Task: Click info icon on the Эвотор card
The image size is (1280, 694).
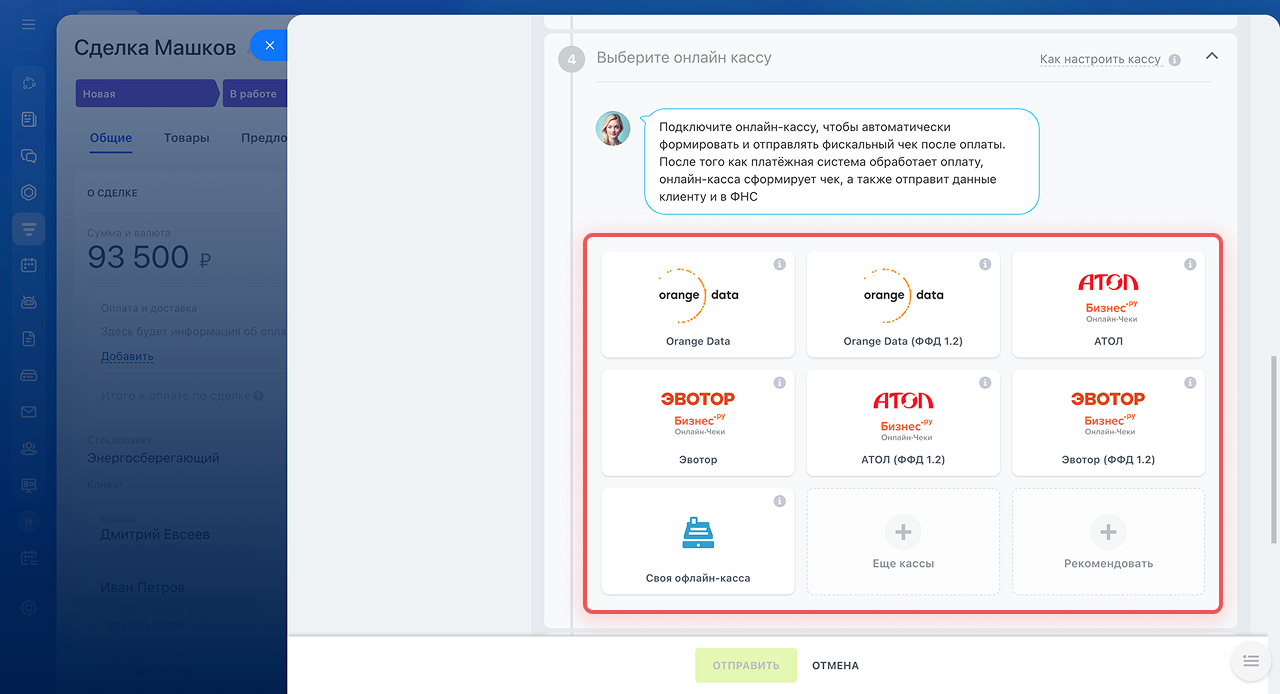Action: click(780, 383)
